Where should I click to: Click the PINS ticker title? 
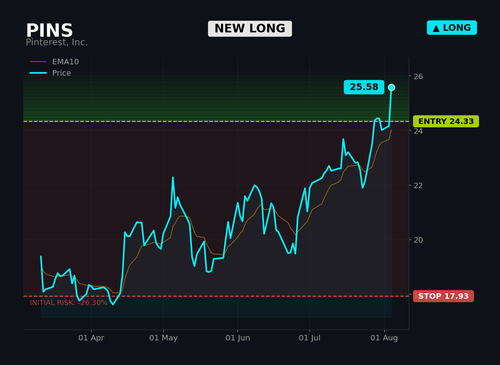pyautogui.click(x=49, y=30)
